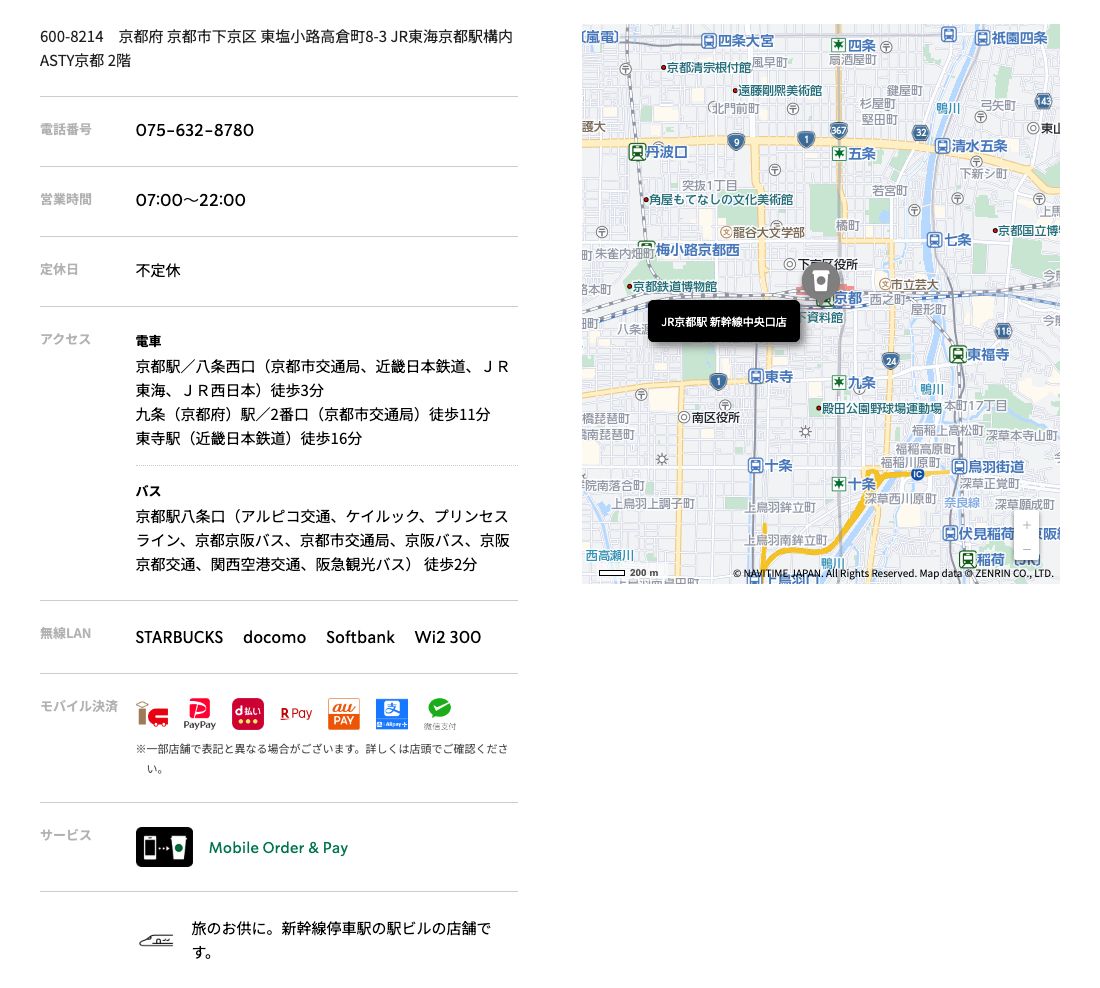Viewport: 1100px width, 988px height.
Task: Click the 殿田公園野球場運動場 map label
Action: coord(878,408)
